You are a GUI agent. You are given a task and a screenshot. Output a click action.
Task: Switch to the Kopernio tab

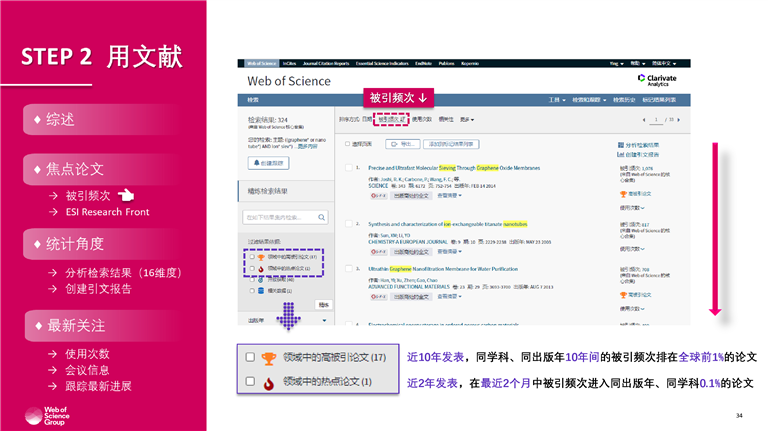click(470, 64)
